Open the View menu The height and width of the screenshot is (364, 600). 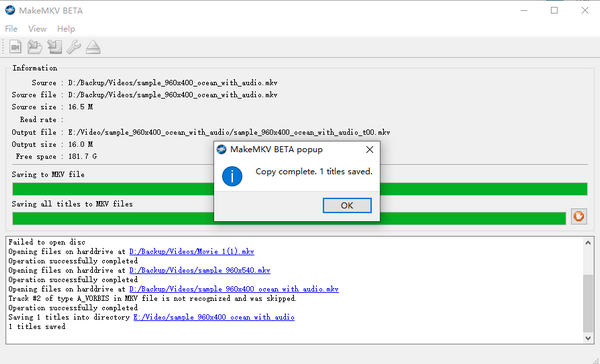[x=37, y=29]
